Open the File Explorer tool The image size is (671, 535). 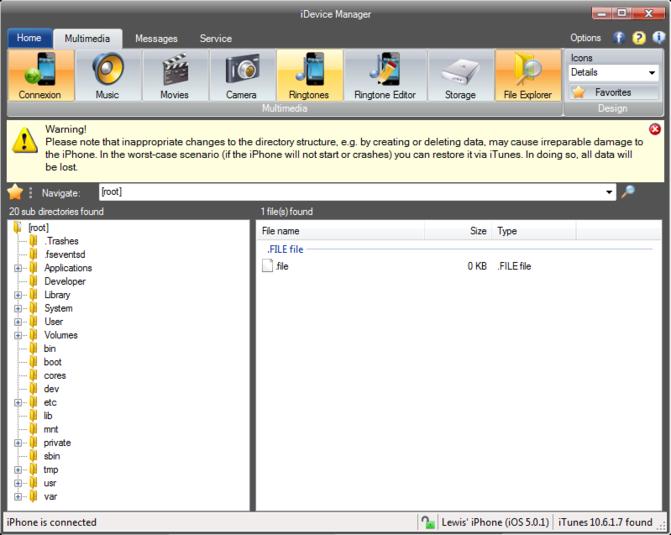(x=528, y=75)
